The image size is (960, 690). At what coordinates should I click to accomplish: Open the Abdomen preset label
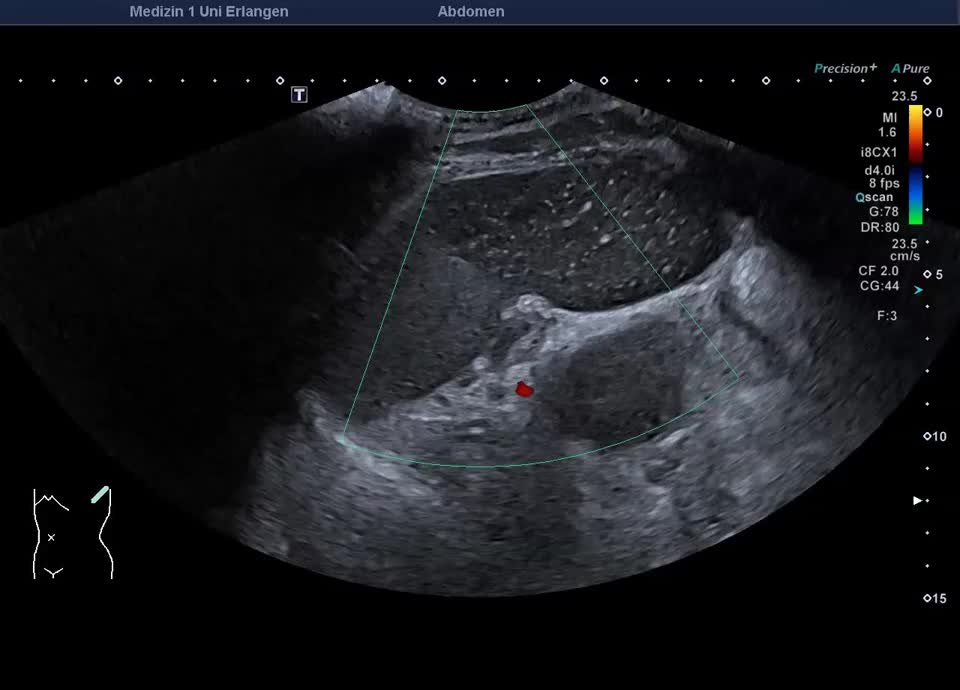[x=470, y=12]
